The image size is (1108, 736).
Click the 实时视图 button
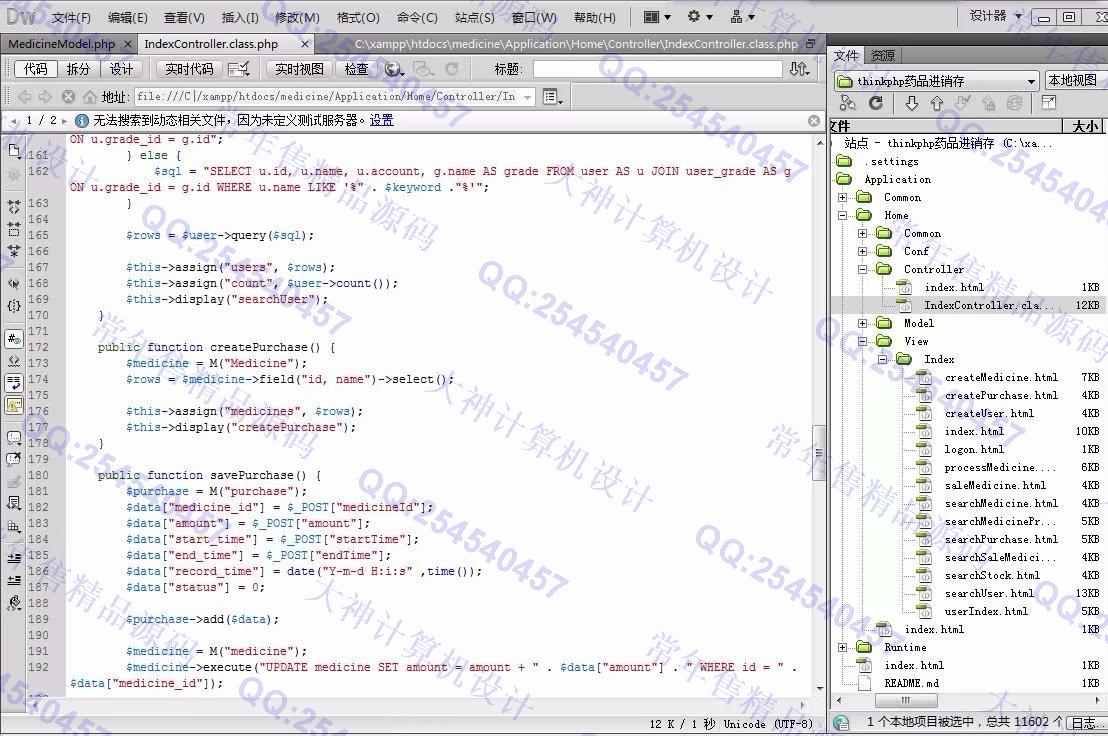click(299, 69)
